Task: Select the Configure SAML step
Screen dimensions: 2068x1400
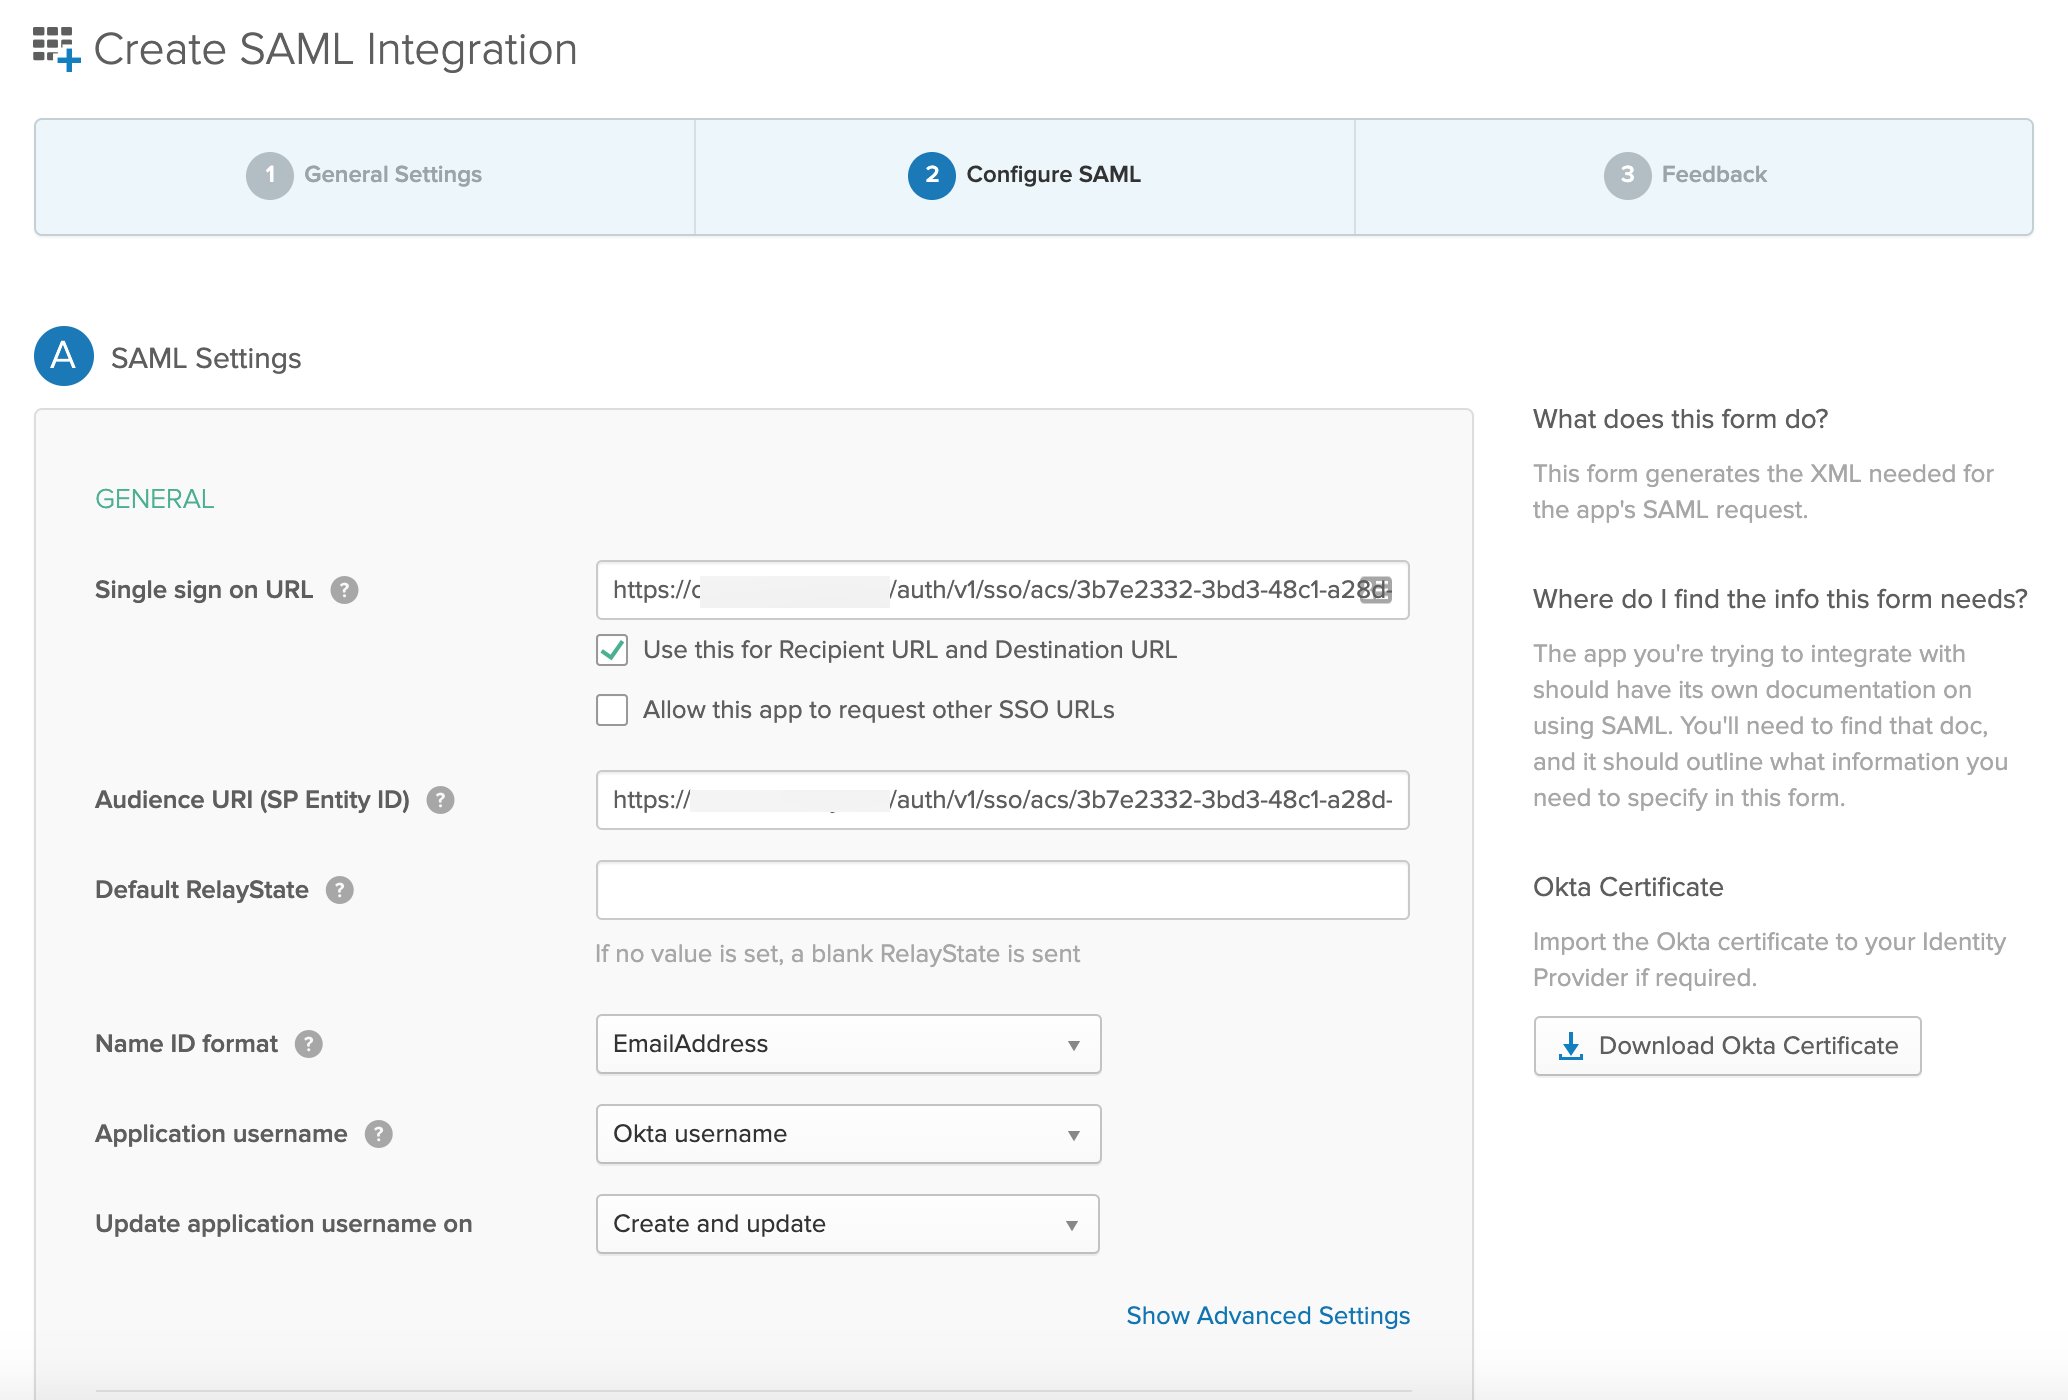Action: [x=1025, y=176]
